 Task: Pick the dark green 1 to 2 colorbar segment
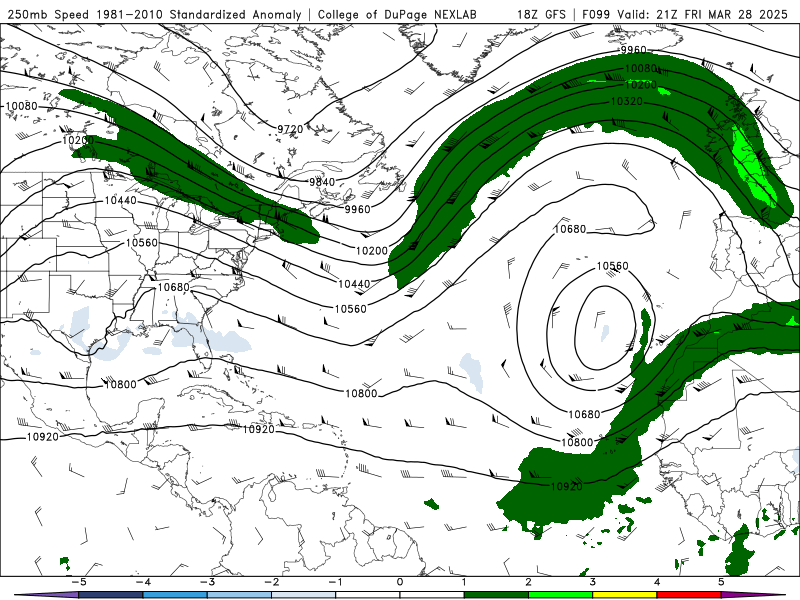496,595
